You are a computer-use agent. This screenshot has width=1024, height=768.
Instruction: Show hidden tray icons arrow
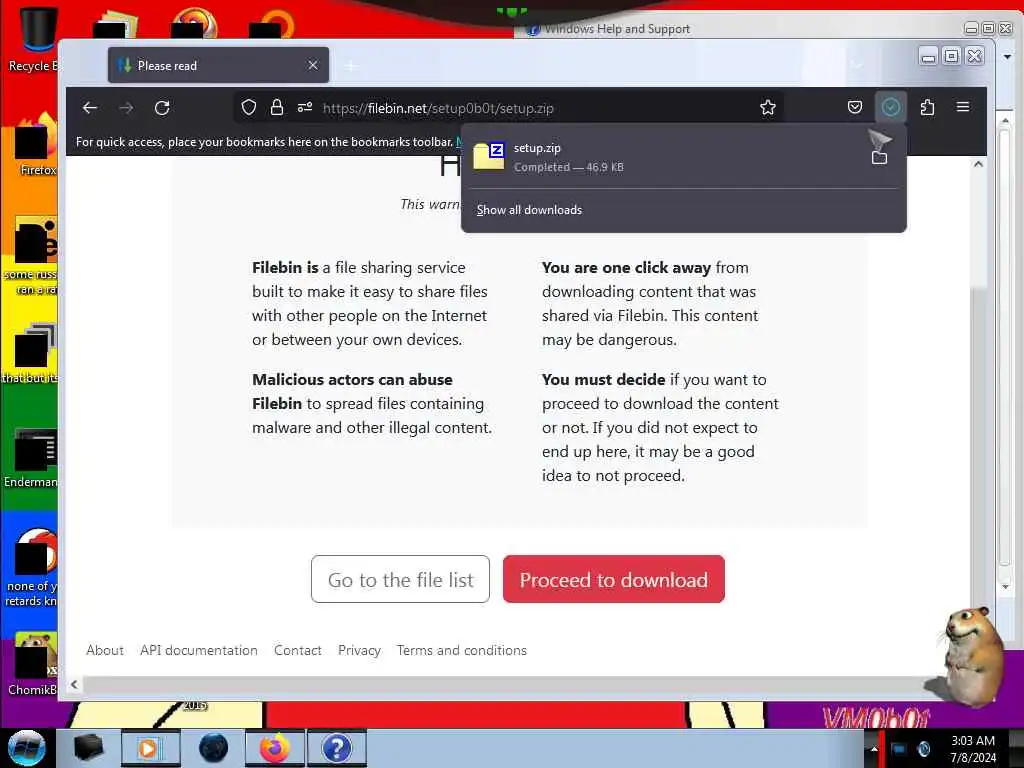click(874, 748)
